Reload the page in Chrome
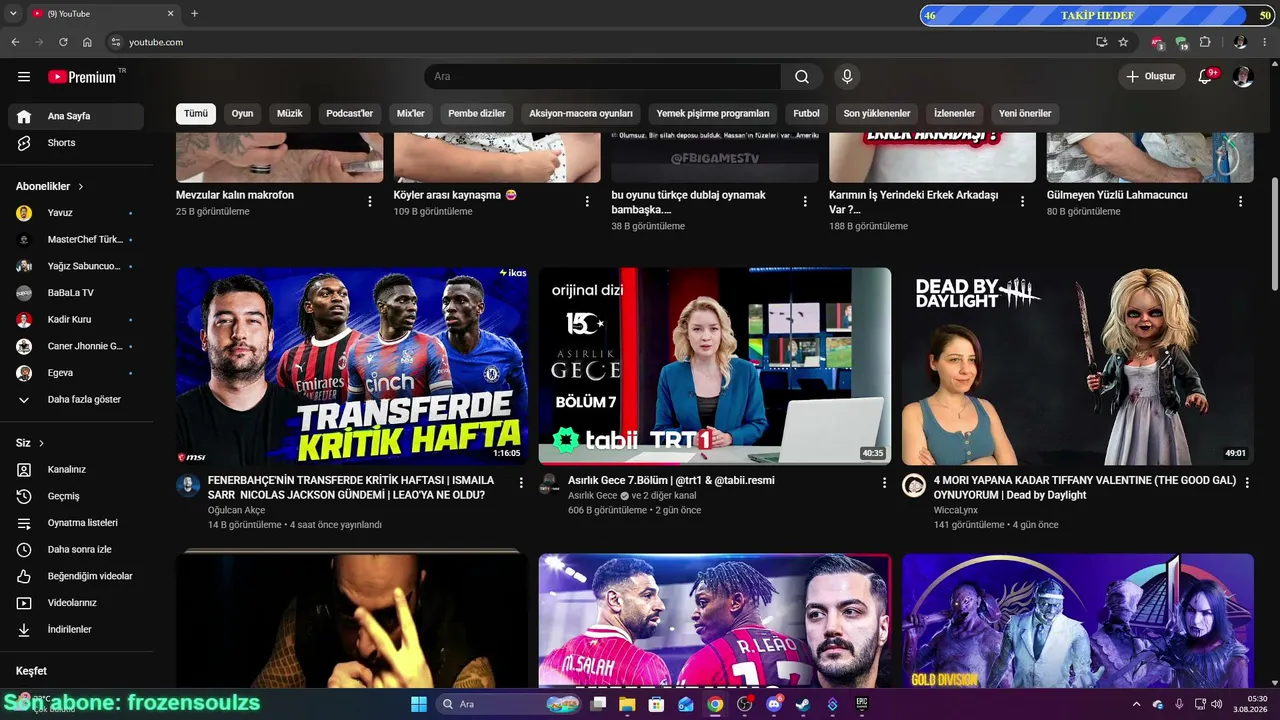 (x=63, y=42)
